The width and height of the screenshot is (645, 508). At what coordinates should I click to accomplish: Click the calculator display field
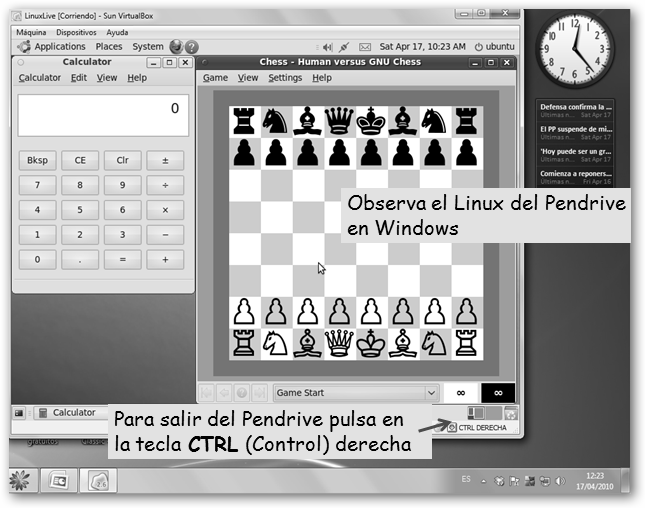click(x=103, y=115)
